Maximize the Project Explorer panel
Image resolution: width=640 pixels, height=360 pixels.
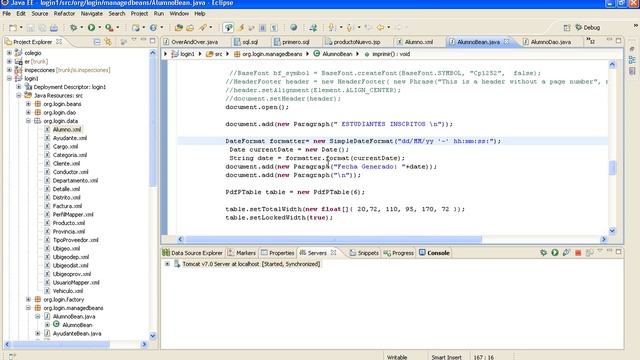tap(153, 40)
